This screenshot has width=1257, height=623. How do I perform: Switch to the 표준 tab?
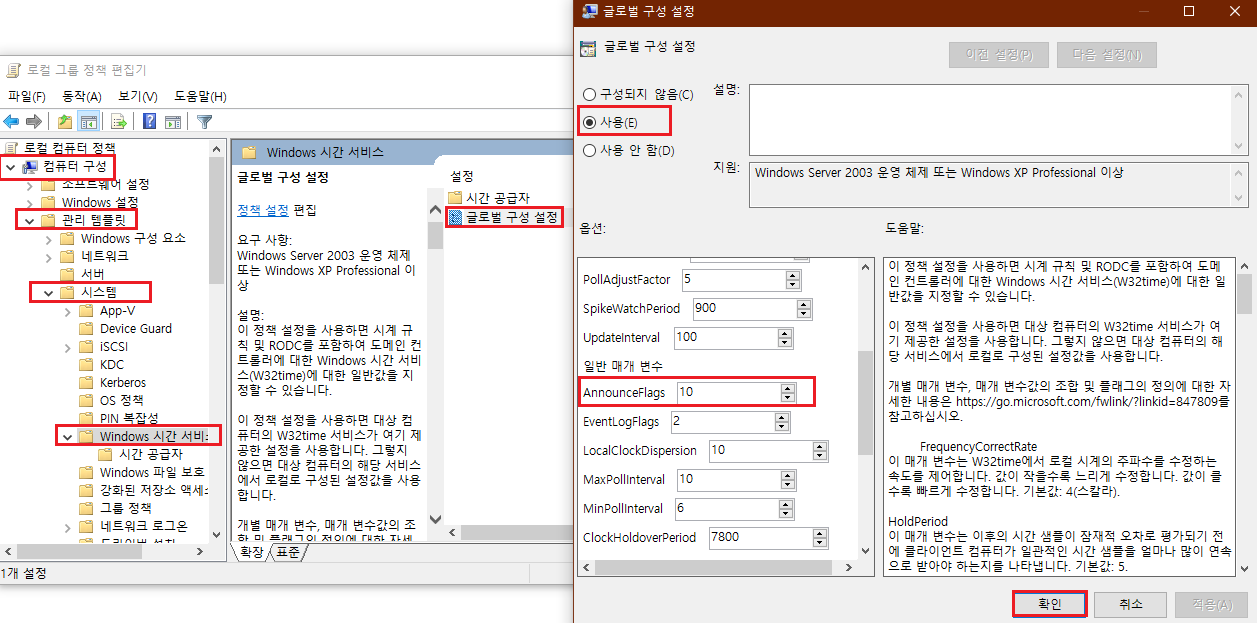pyautogui.click(x=289, y=551)
